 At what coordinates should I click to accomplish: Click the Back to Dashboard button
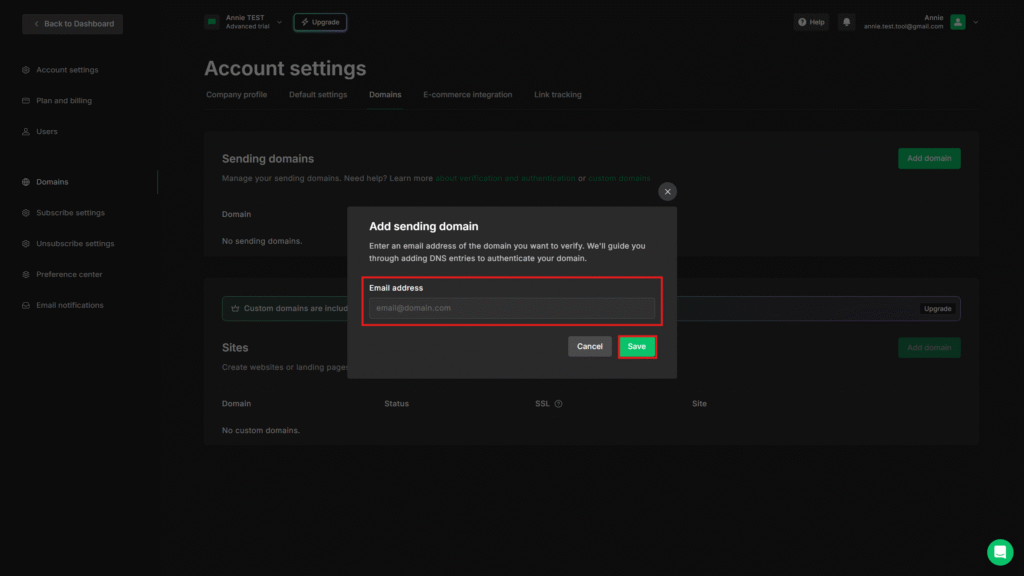click(x=73, y=23)
